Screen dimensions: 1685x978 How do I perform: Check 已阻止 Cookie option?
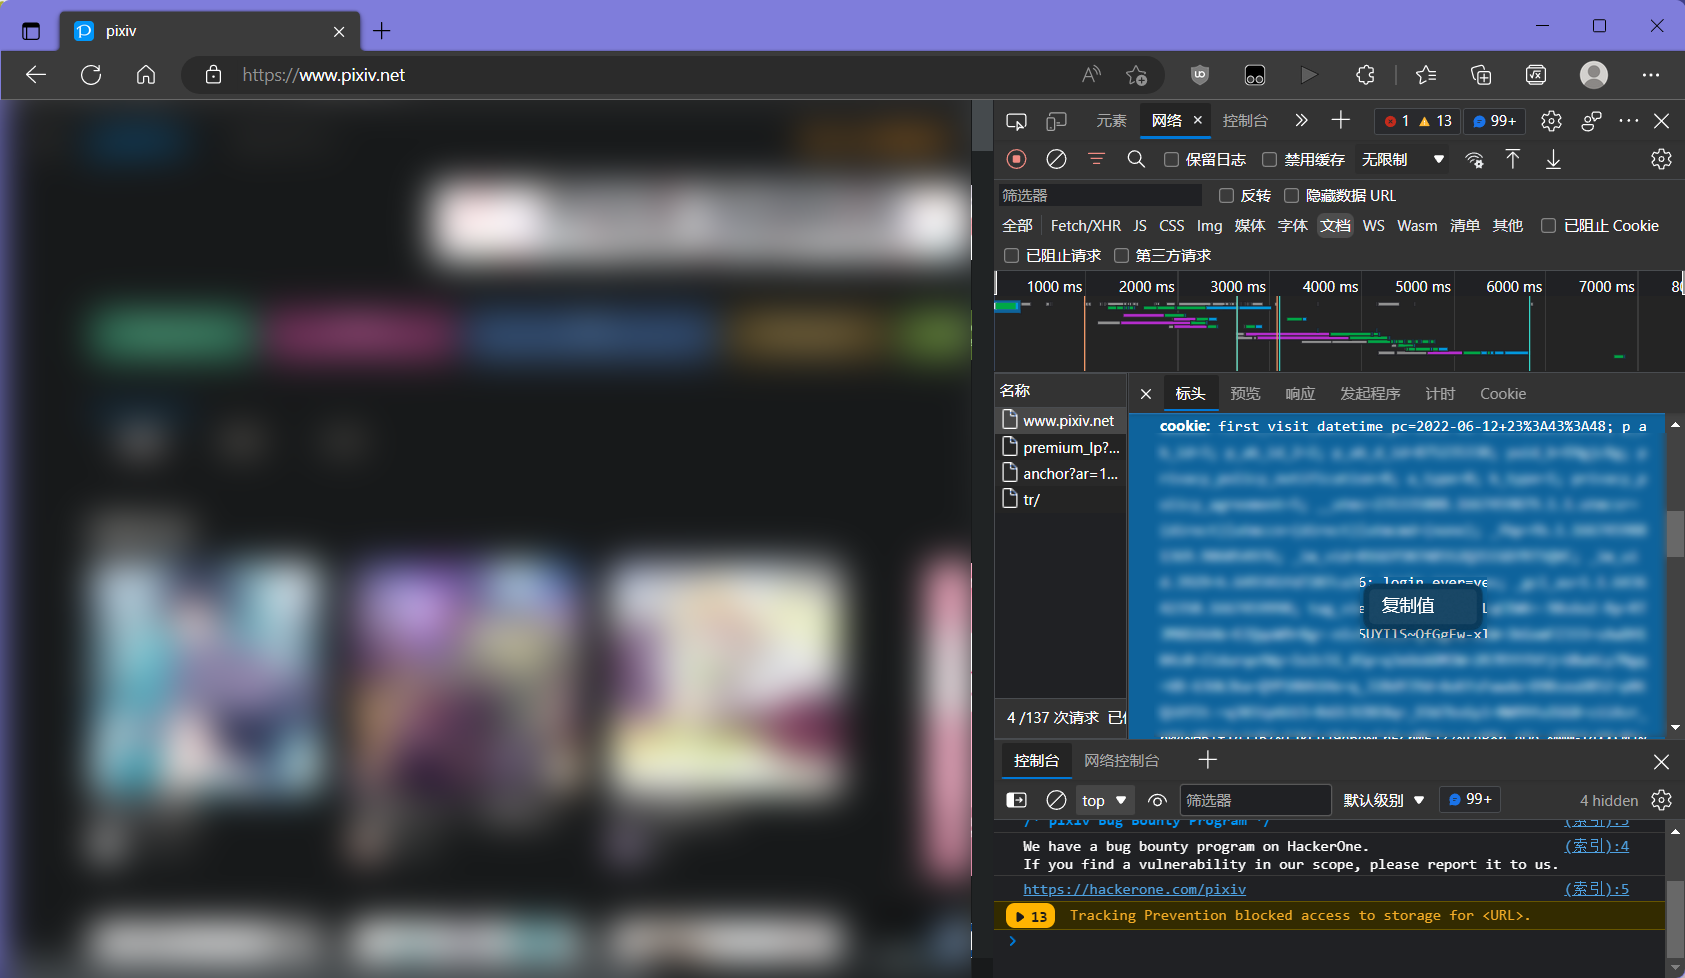click(1549, 226)
